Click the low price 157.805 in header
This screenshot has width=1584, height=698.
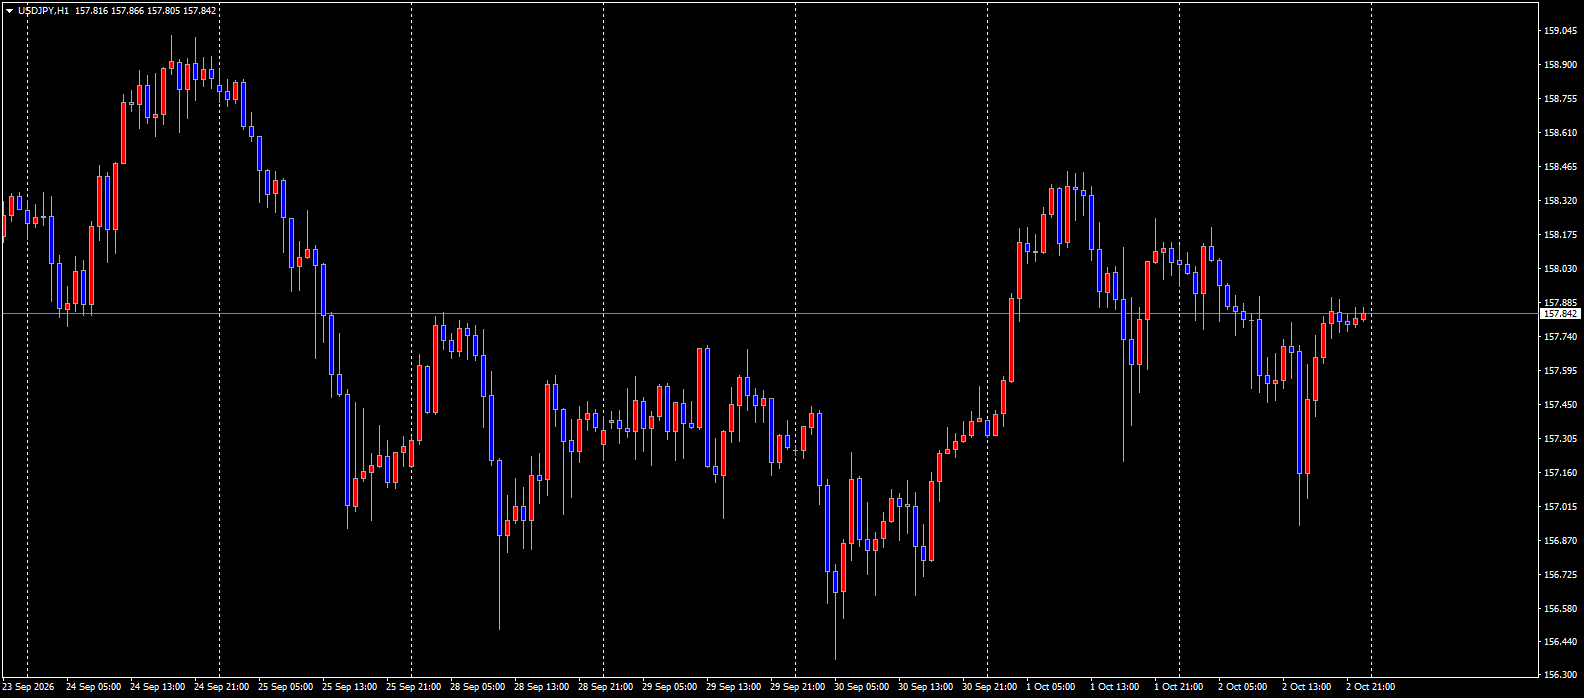point(163,11)
